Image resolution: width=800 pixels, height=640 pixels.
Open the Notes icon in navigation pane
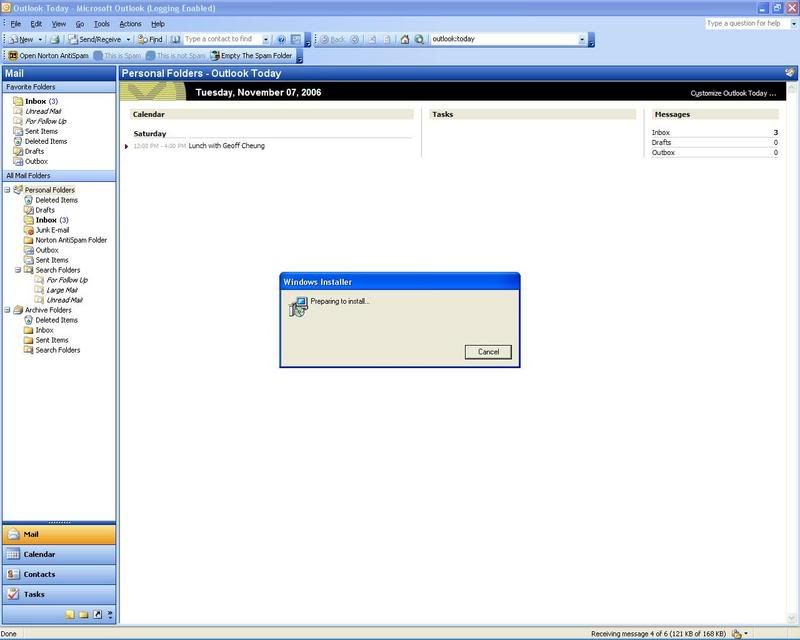coord(70,614)
